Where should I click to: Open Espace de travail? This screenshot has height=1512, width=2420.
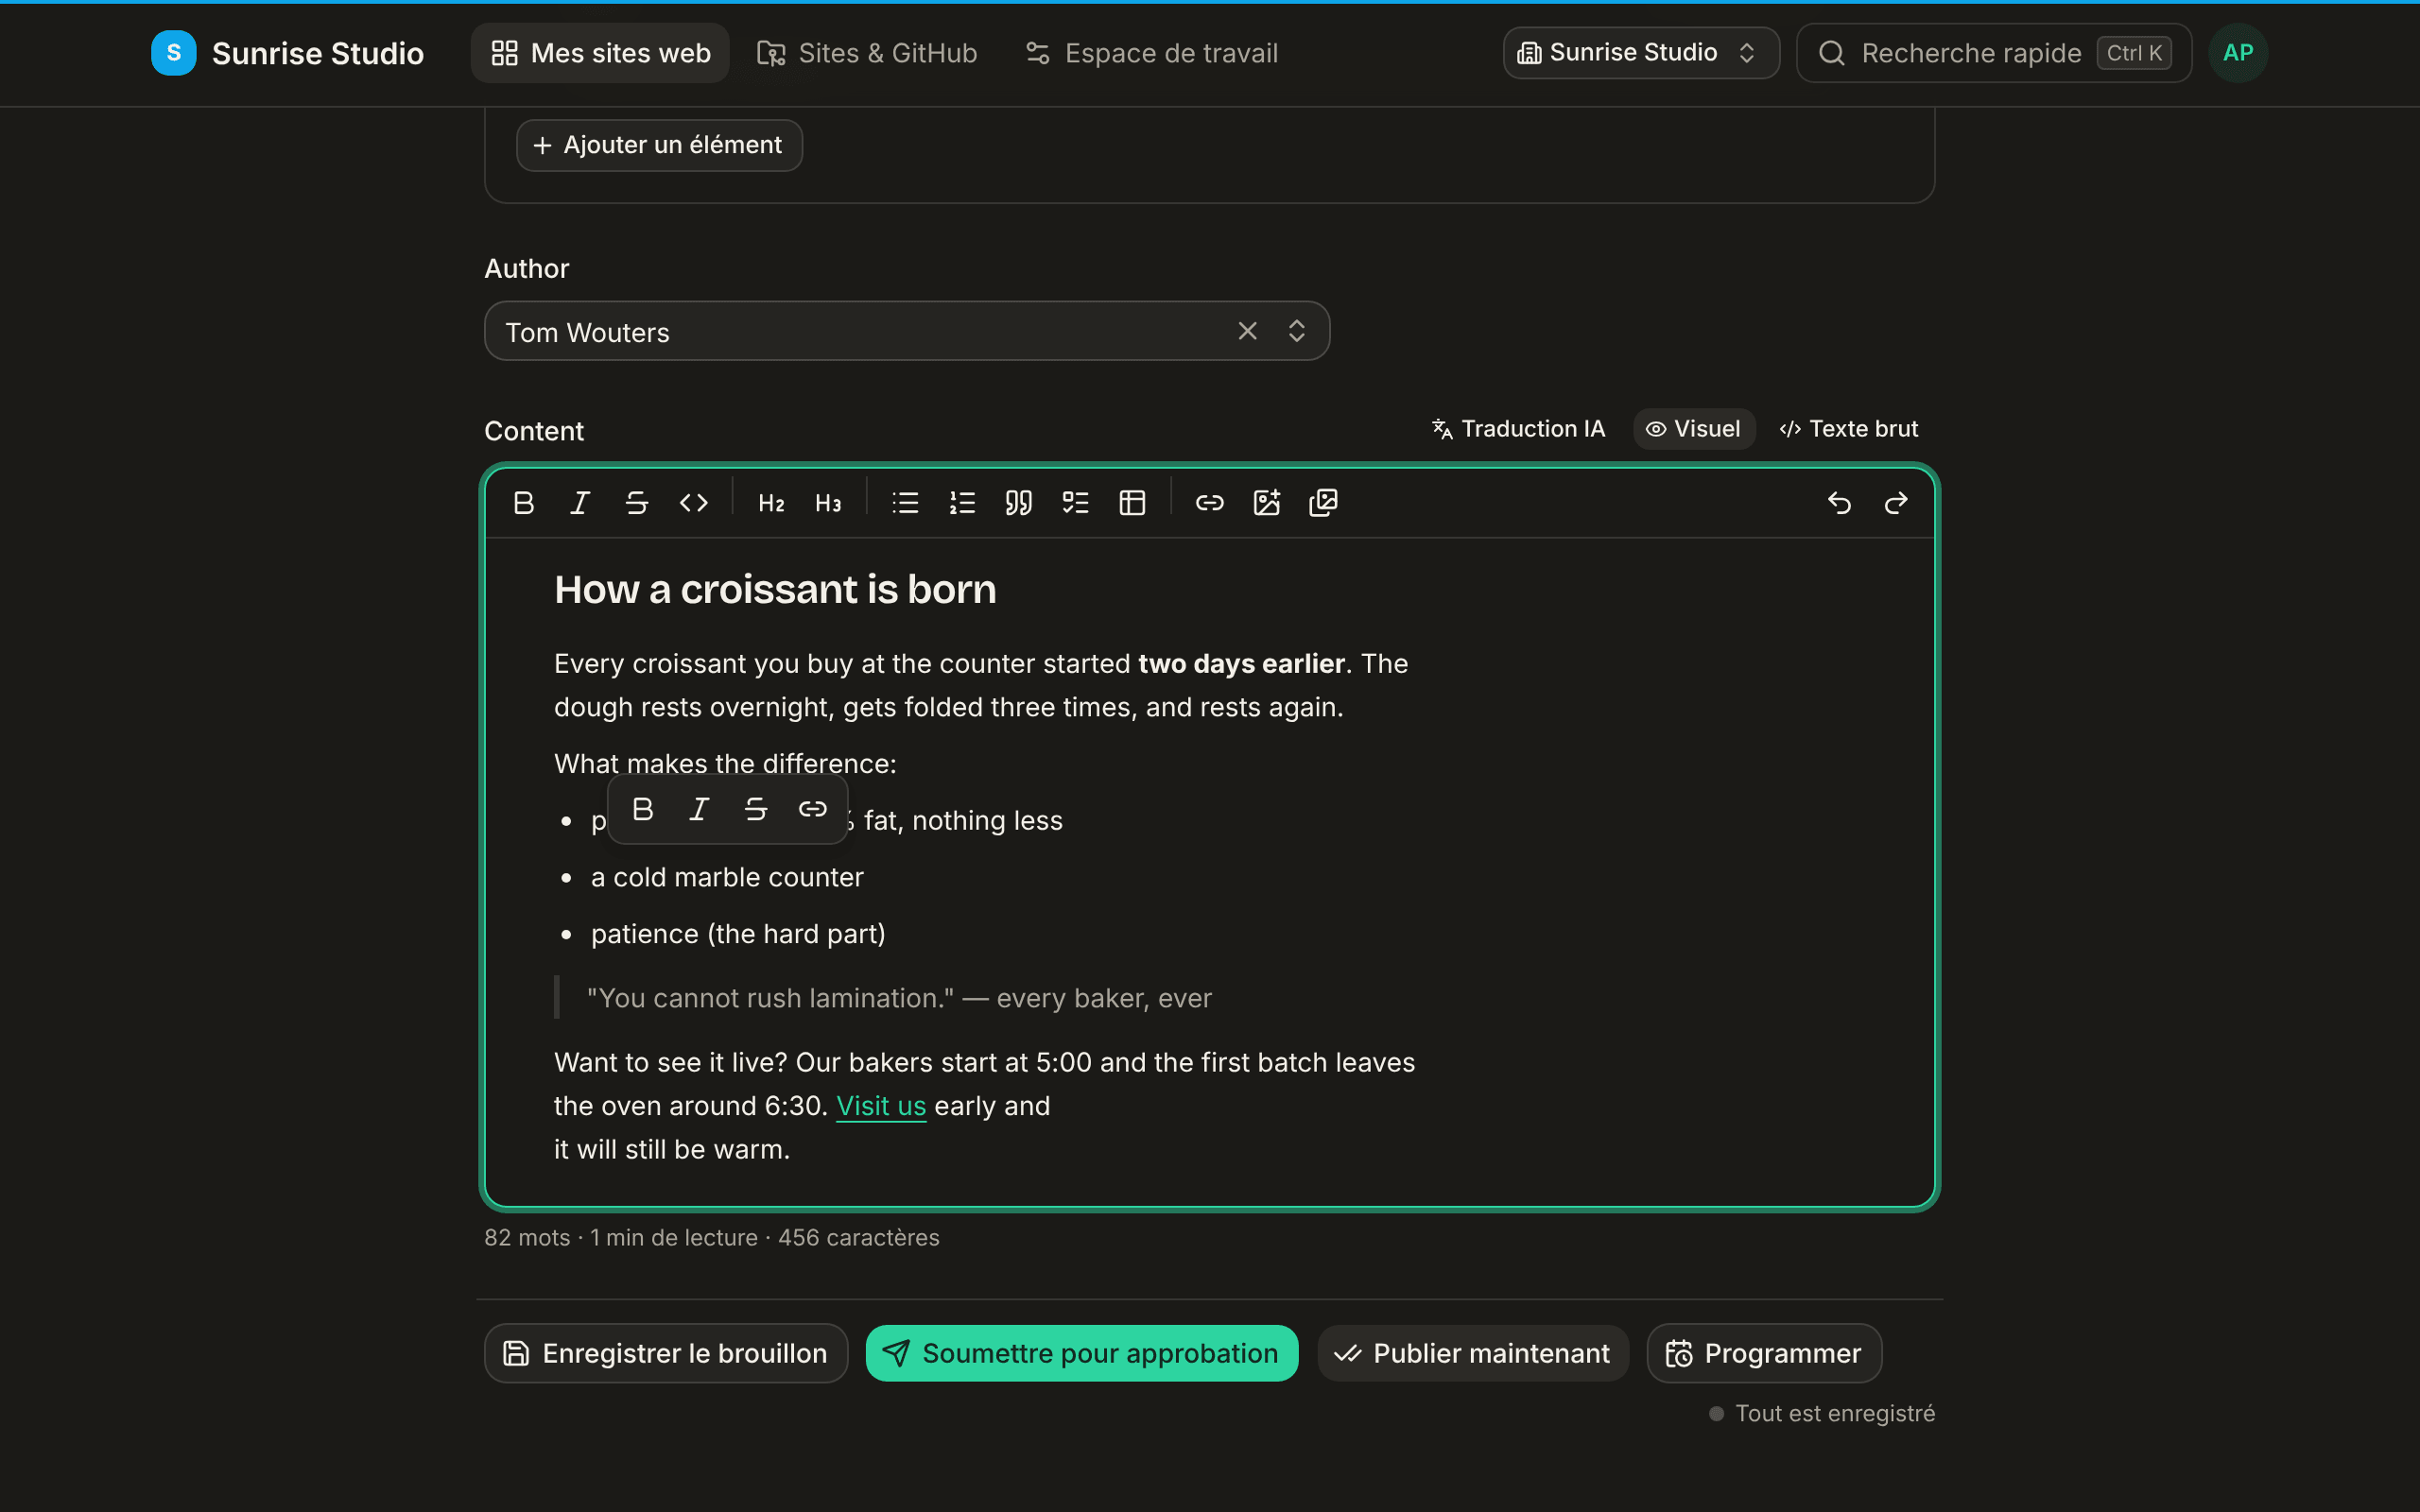pyautogui.click(x=1152, y=53)
